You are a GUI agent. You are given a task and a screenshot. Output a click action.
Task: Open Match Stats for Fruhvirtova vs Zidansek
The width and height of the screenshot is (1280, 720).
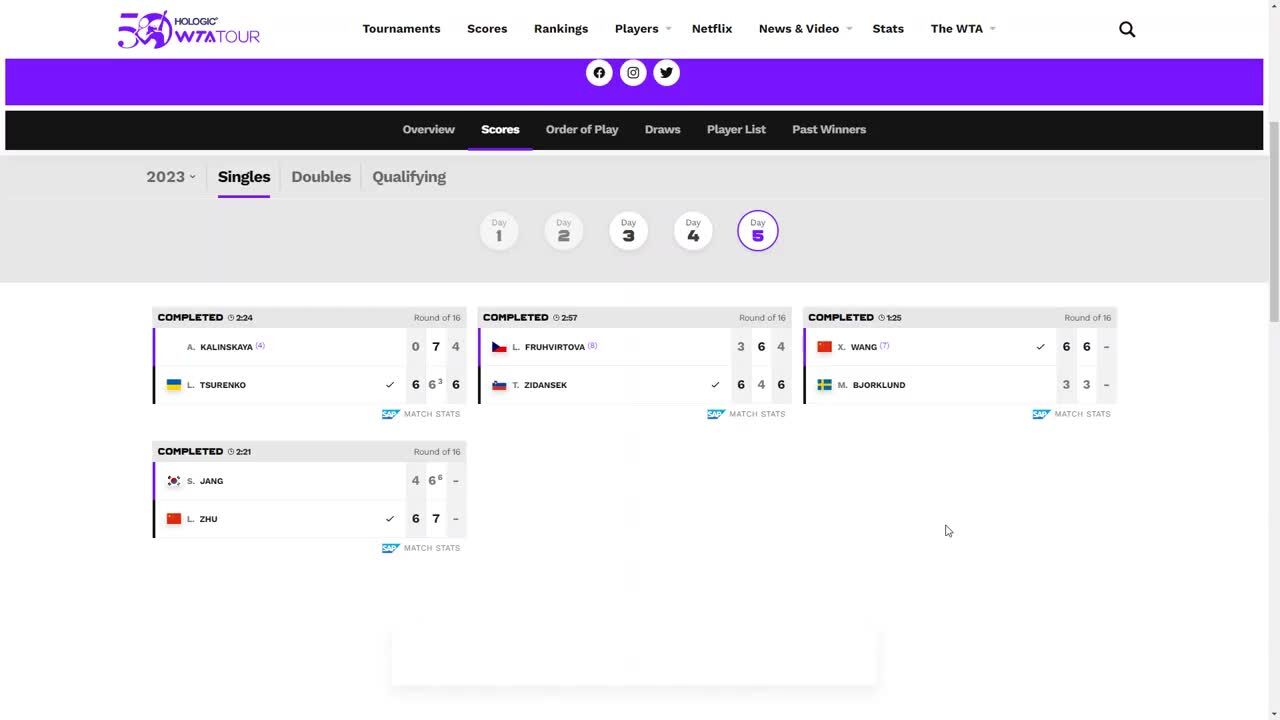pyautogui.click(x=757, y=414)
